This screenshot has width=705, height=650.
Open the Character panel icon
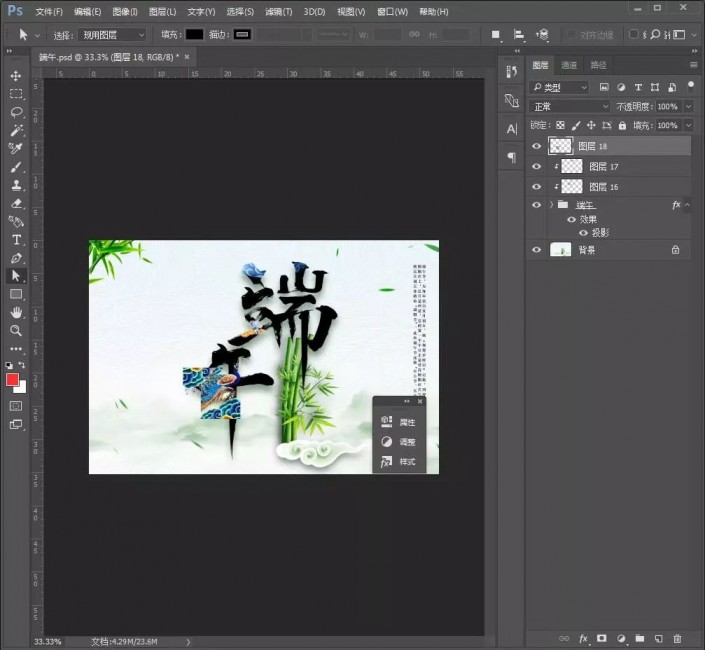512,129
